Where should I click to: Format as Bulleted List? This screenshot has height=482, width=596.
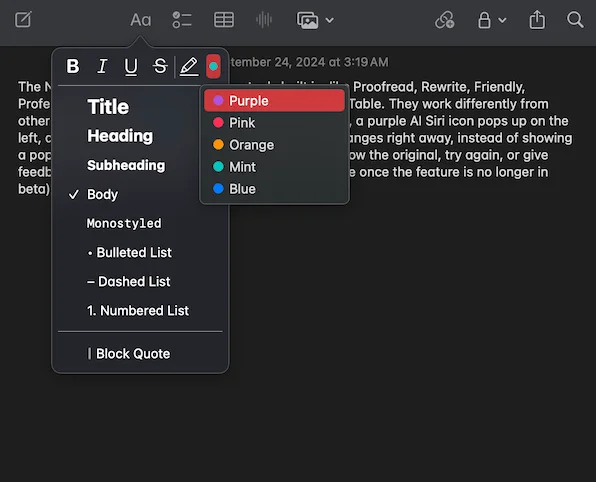129,252
